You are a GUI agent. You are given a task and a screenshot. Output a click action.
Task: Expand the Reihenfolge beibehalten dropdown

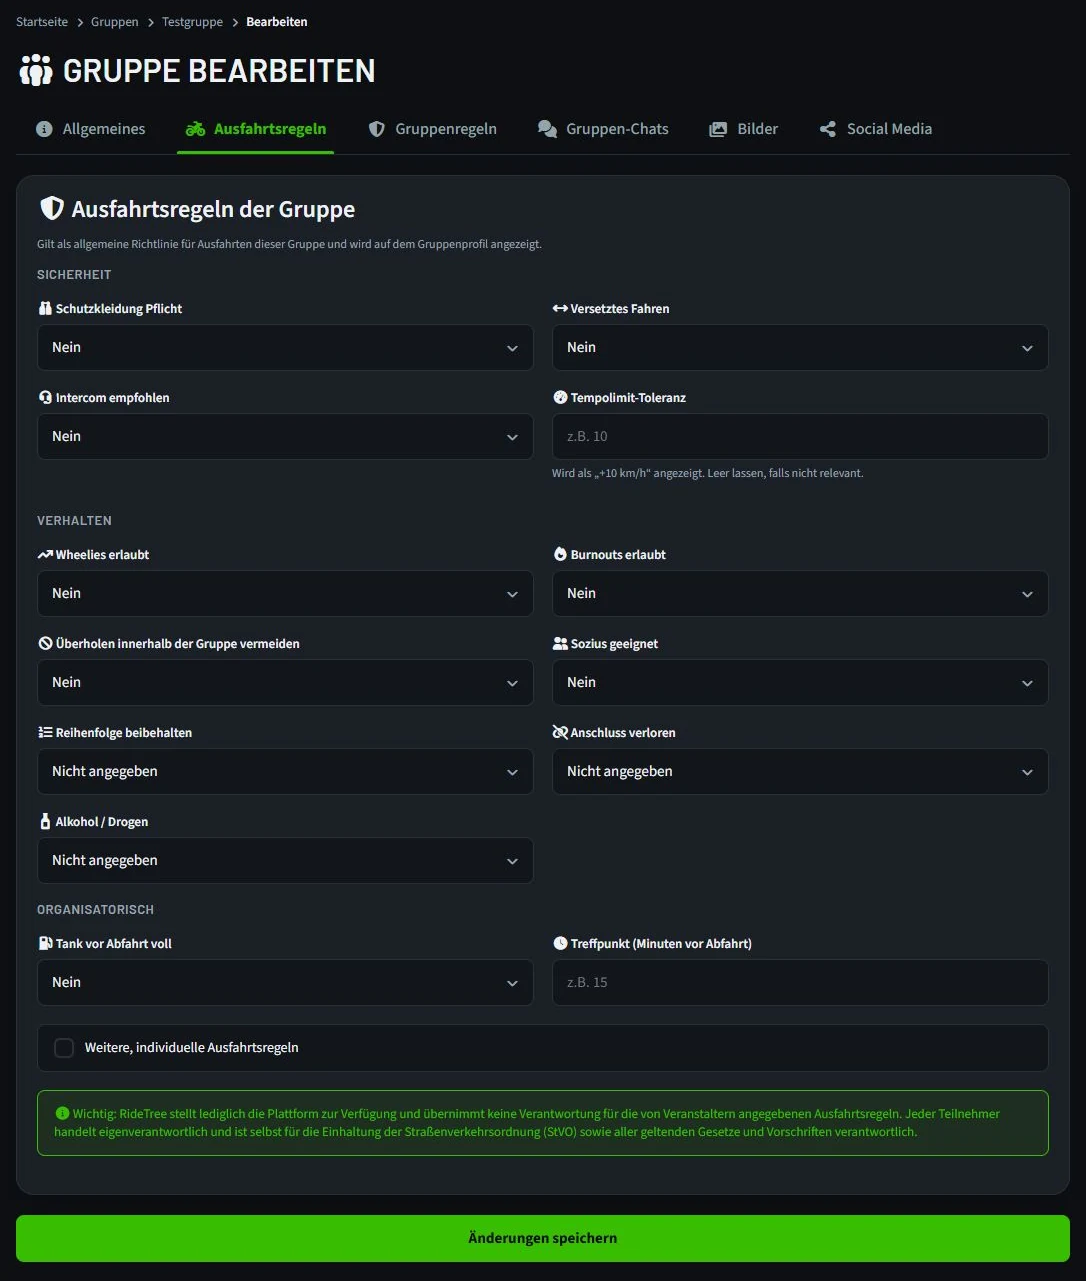click(285, 772)
